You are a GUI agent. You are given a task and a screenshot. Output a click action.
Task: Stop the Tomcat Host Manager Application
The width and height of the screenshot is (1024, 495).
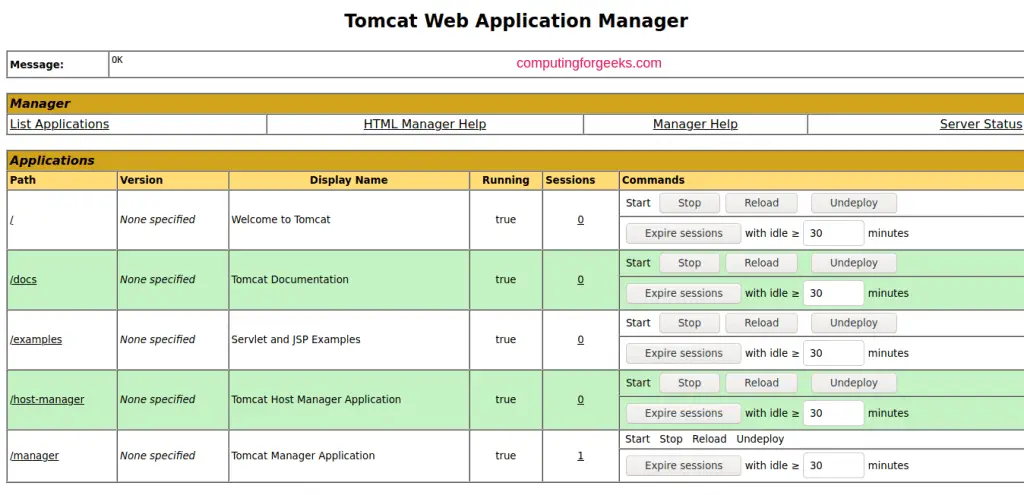click(689, 383)
